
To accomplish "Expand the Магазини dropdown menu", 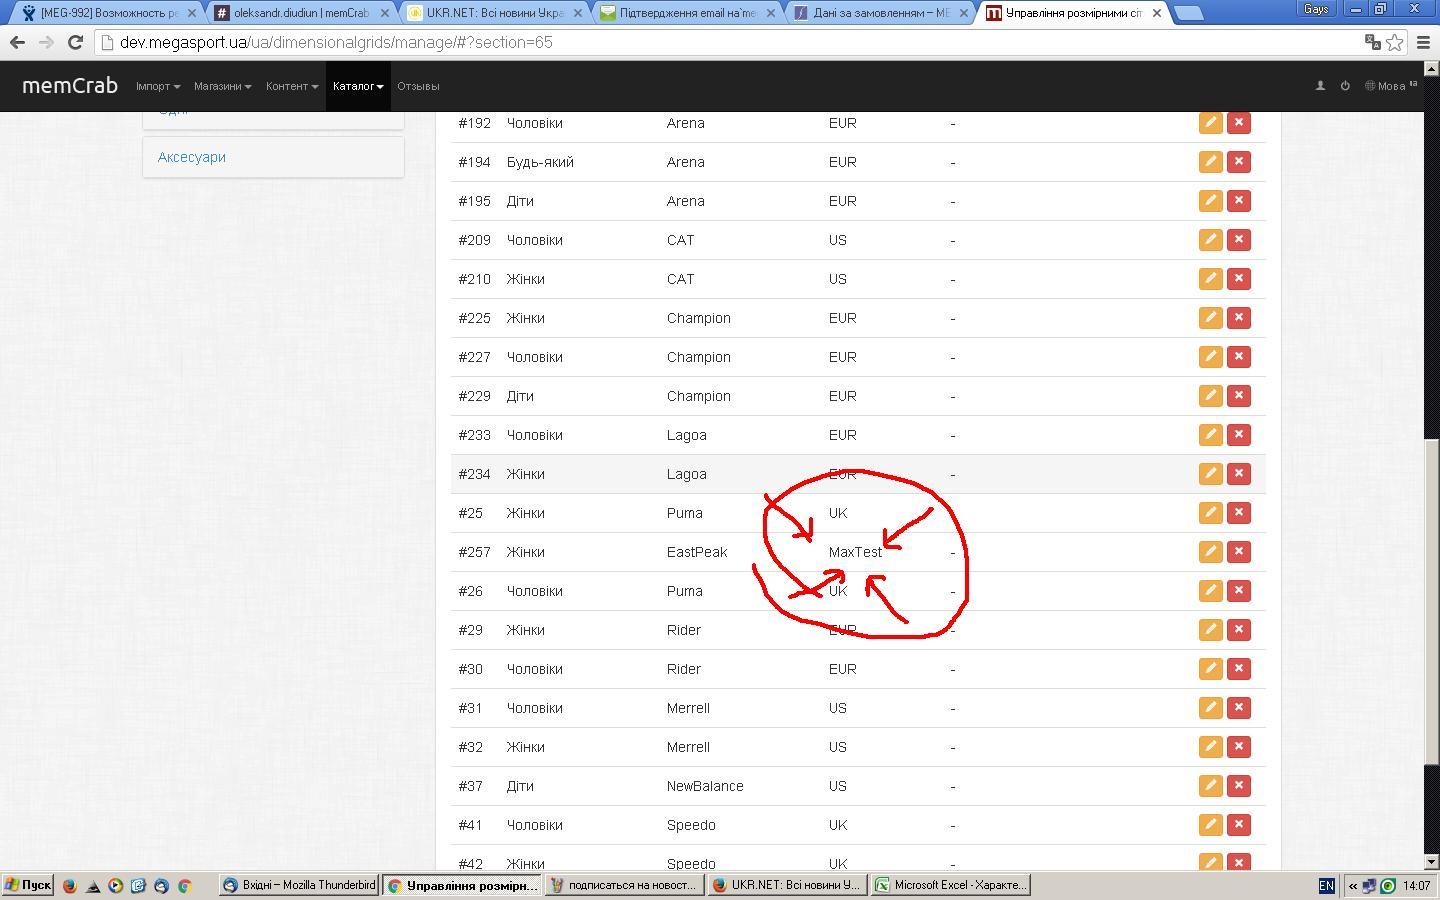I will coord(222,86).
